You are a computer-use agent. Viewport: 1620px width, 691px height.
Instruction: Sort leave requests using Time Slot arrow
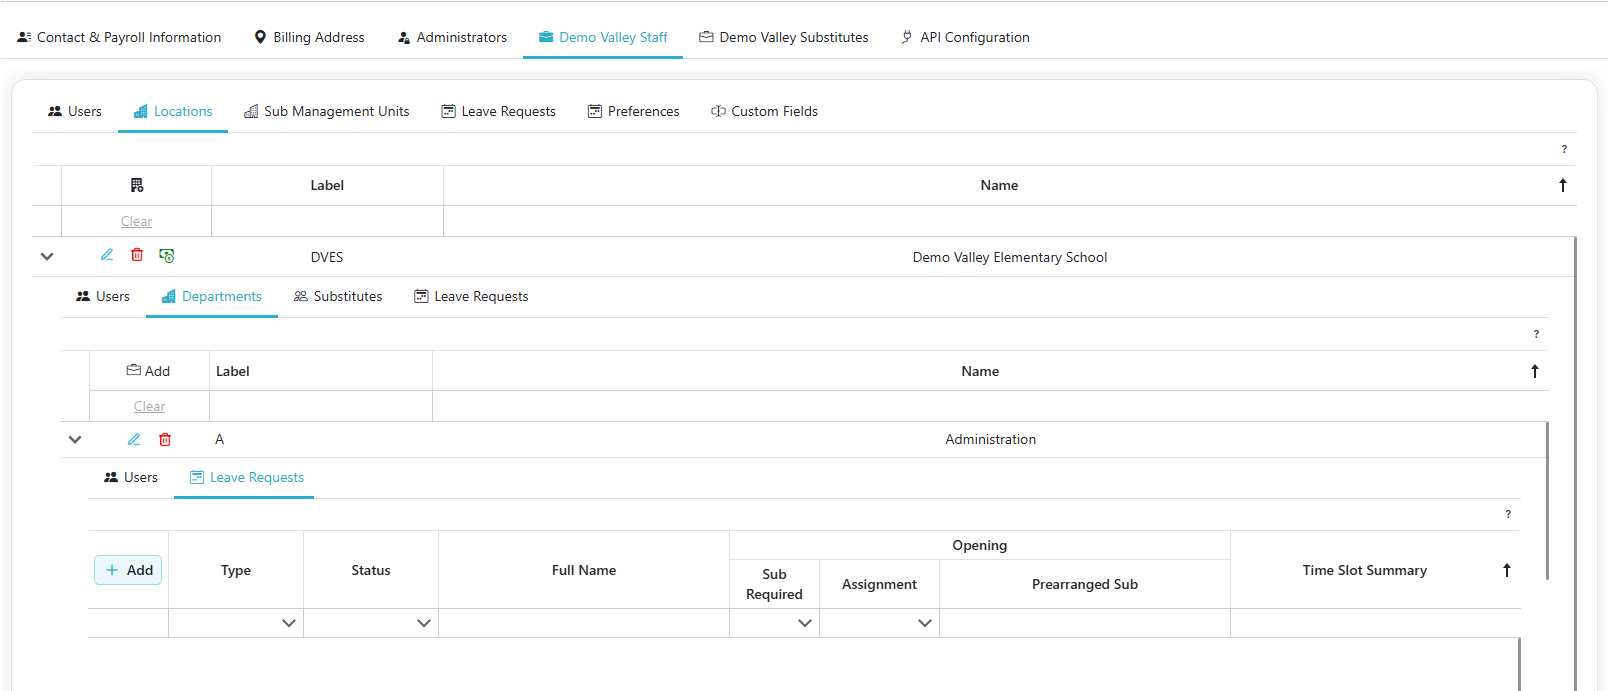point(1506,570)
